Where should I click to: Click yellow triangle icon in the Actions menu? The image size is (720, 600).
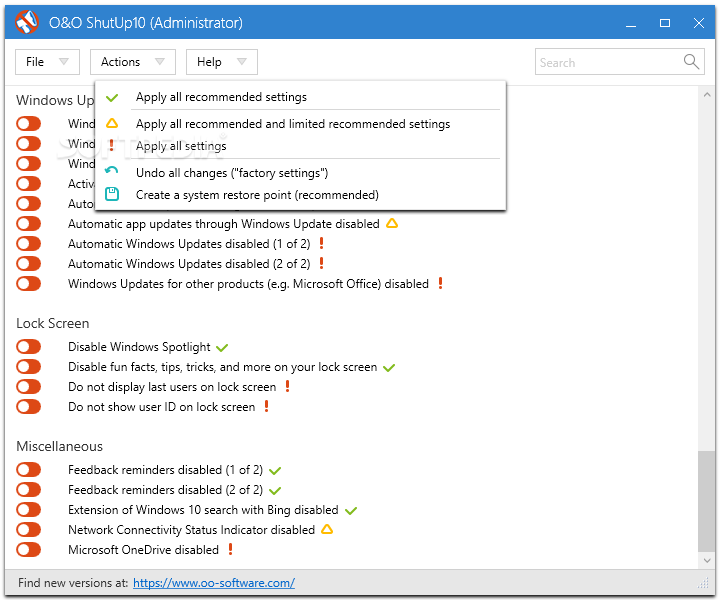(112, 123)
